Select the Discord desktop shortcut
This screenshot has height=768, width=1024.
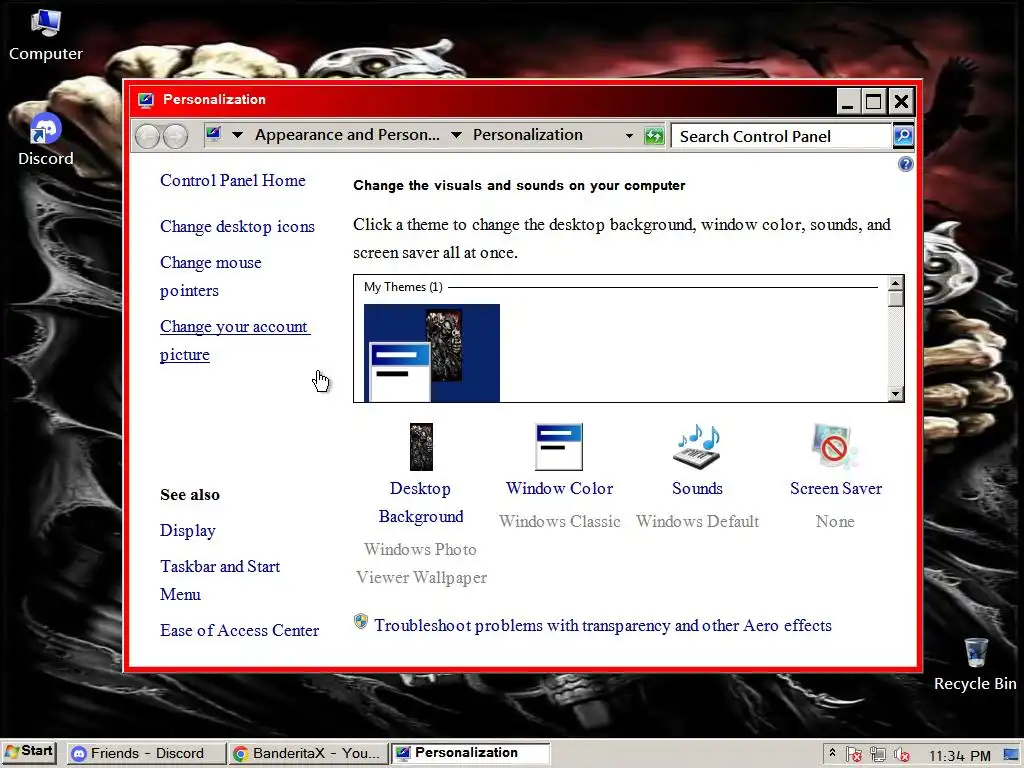point(46,139)
